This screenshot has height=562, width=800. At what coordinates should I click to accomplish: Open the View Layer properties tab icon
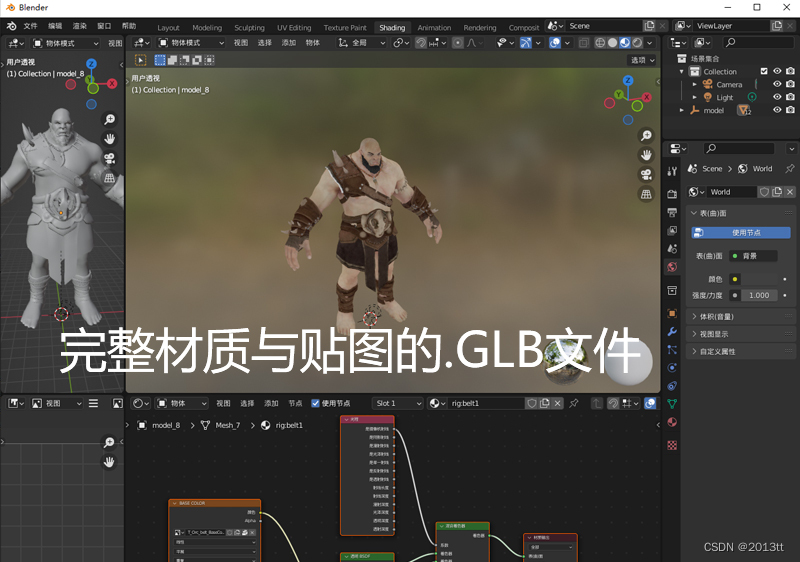672,231
